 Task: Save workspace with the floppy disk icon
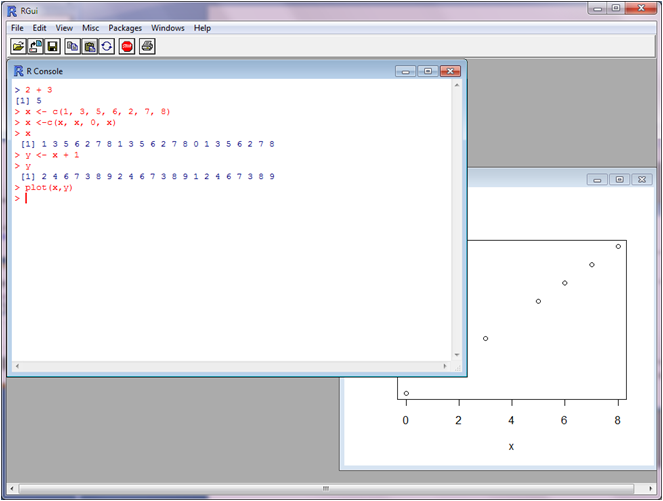point(51,46)
